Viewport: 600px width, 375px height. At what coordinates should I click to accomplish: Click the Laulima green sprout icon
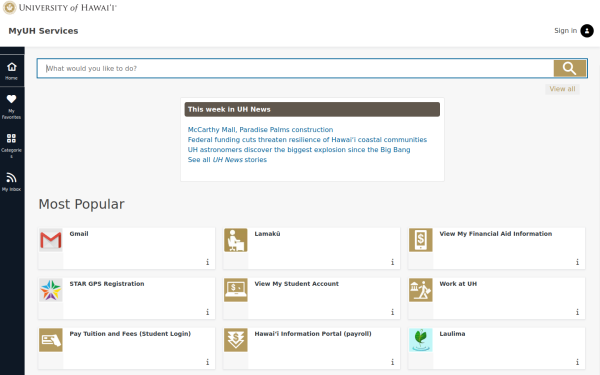tap(421, 340)
